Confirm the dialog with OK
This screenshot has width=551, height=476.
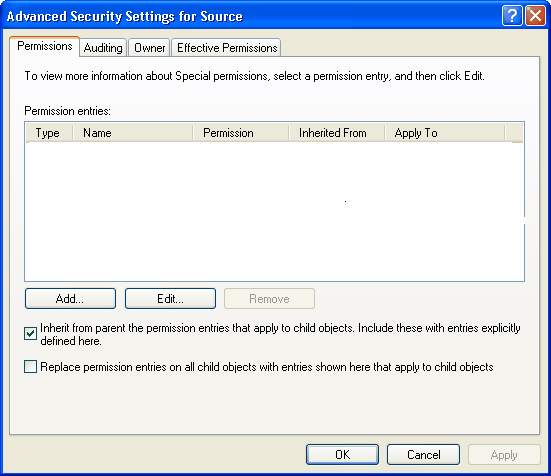[342, 455]
